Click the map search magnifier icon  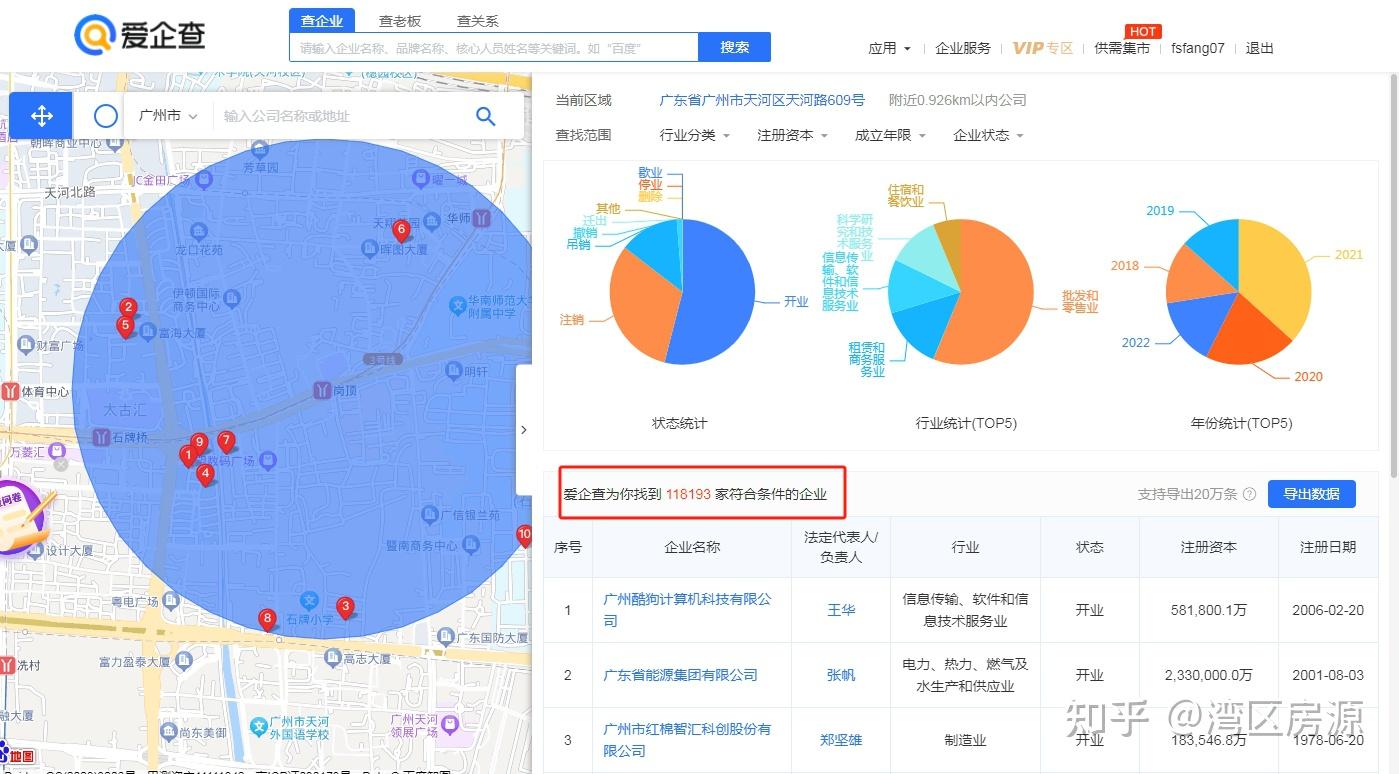point(486,116)
